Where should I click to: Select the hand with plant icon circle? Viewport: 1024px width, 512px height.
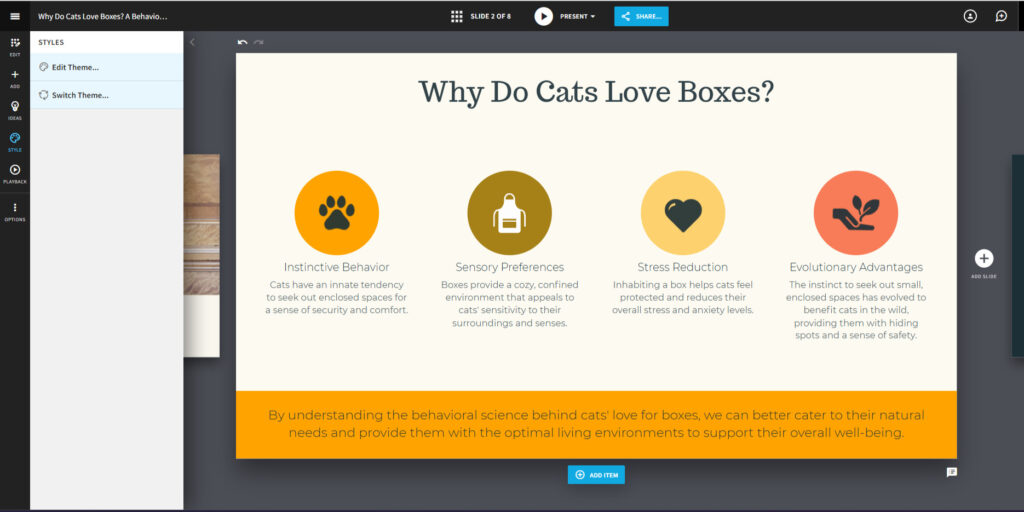[x=856, y=213]
